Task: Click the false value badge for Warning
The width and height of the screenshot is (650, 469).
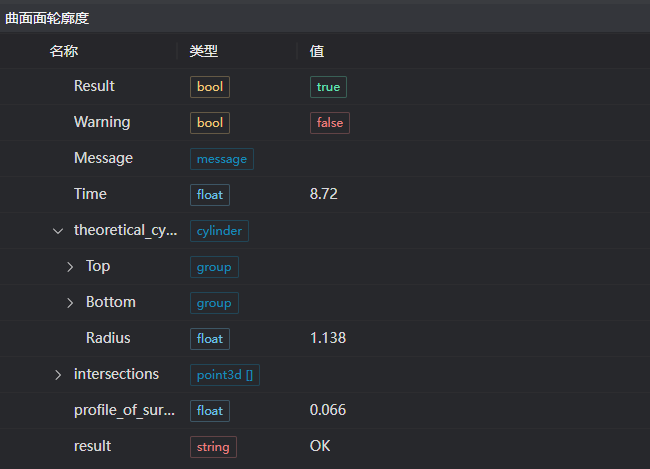Action: point(329,123)
